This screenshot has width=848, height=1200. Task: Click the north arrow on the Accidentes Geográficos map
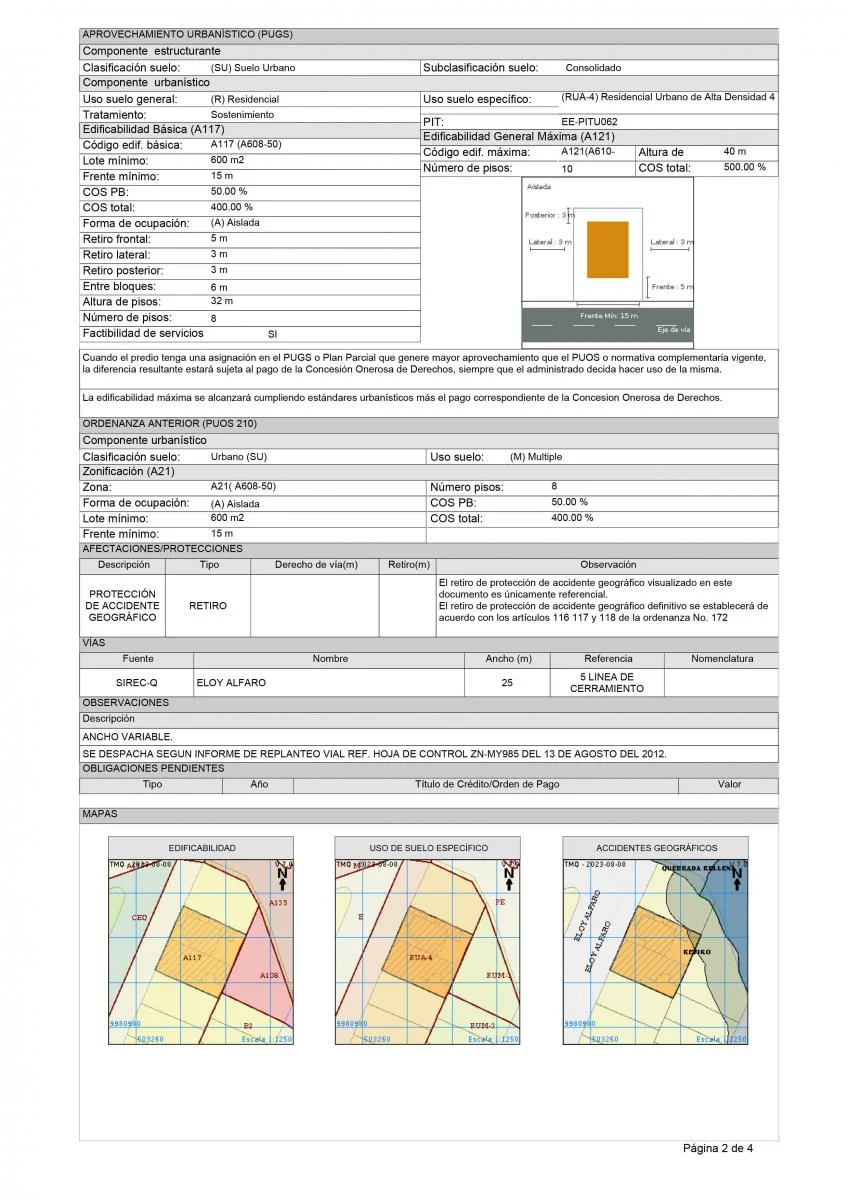click(737, 879)
